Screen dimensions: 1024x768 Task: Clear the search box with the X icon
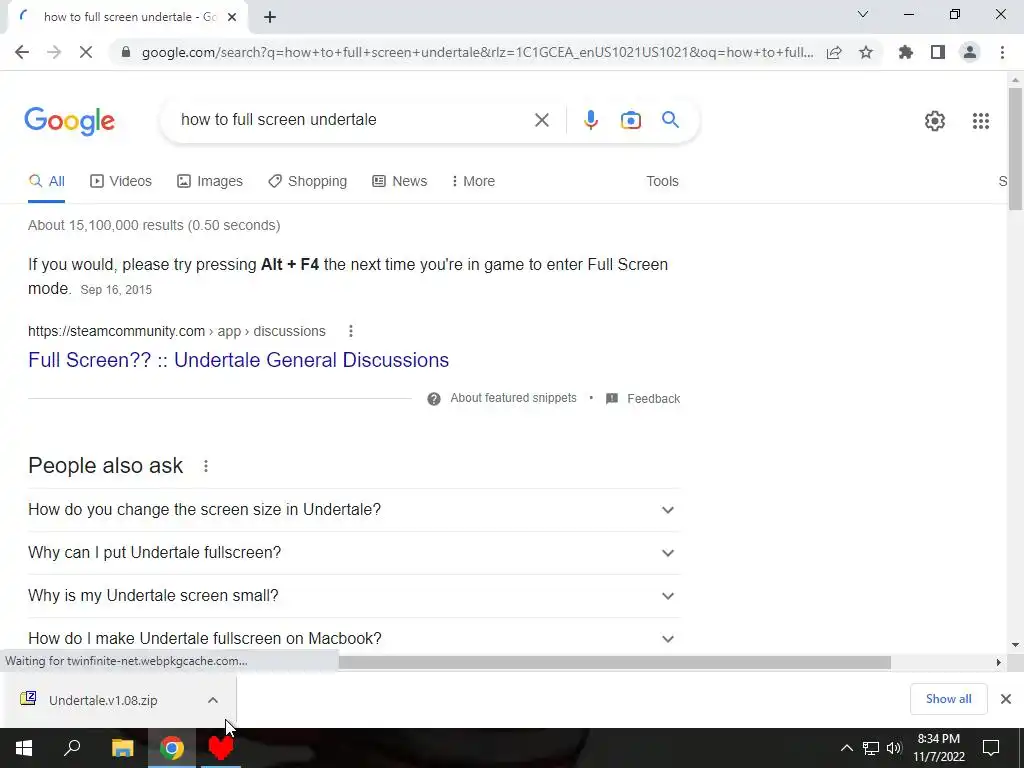tap(541, 120)
